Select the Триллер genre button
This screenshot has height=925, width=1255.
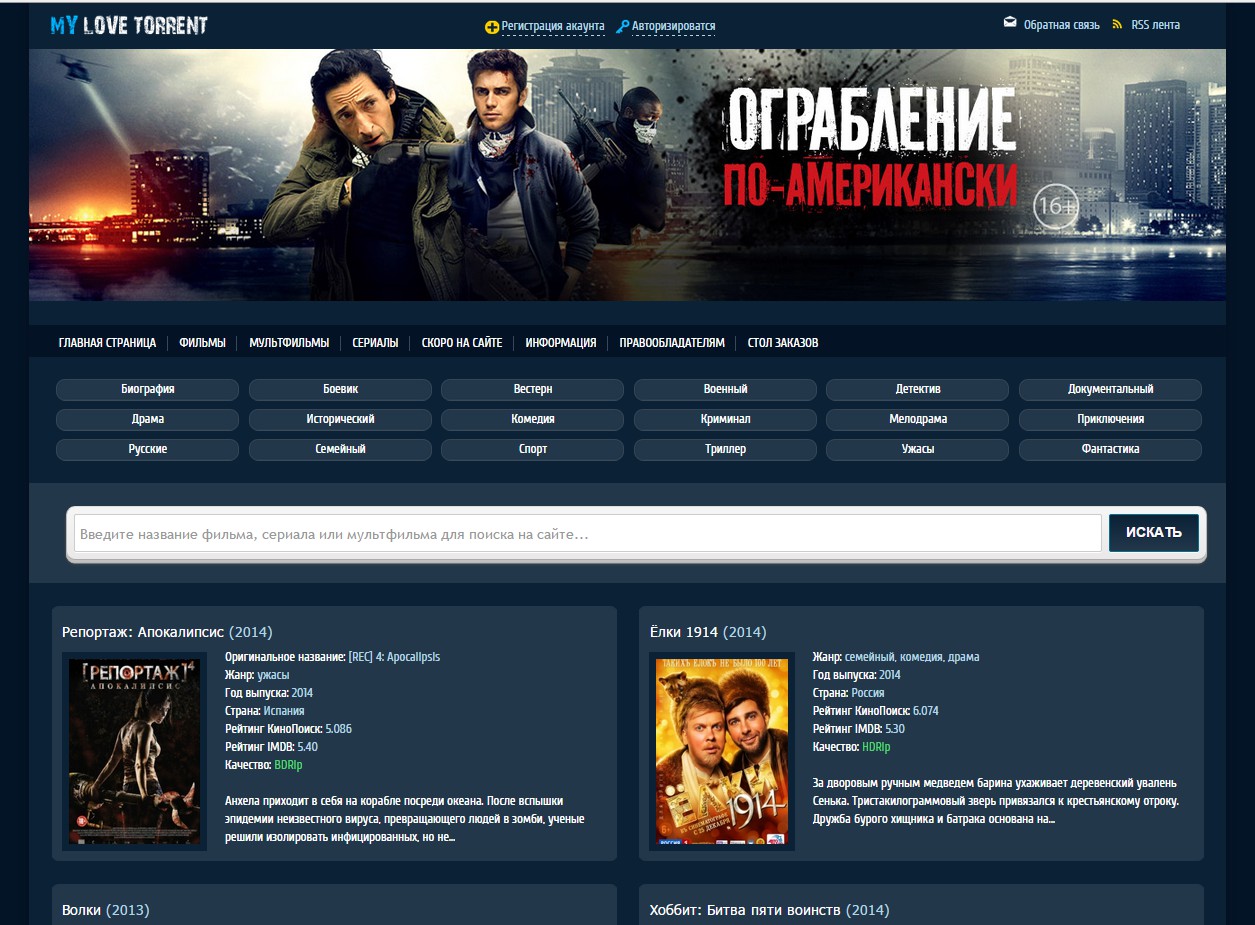pyautogui.click(x=725, y=449)
